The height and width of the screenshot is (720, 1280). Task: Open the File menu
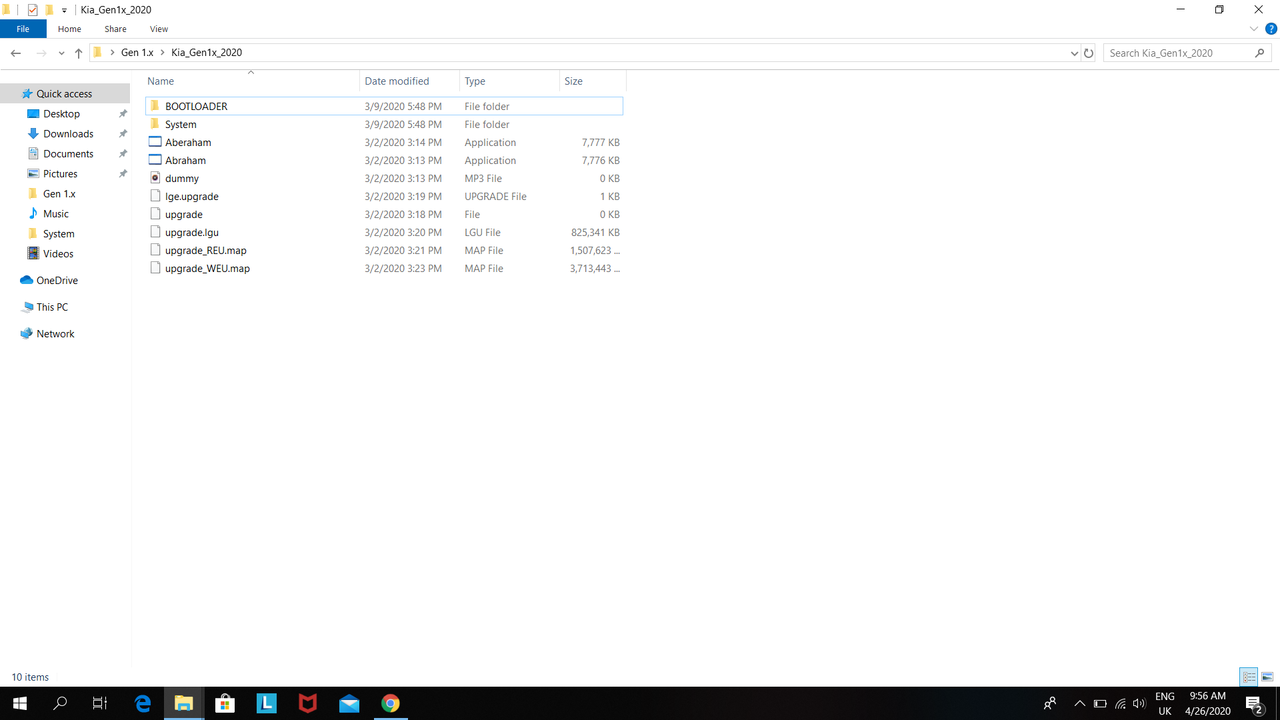click(x=22, y=29)
